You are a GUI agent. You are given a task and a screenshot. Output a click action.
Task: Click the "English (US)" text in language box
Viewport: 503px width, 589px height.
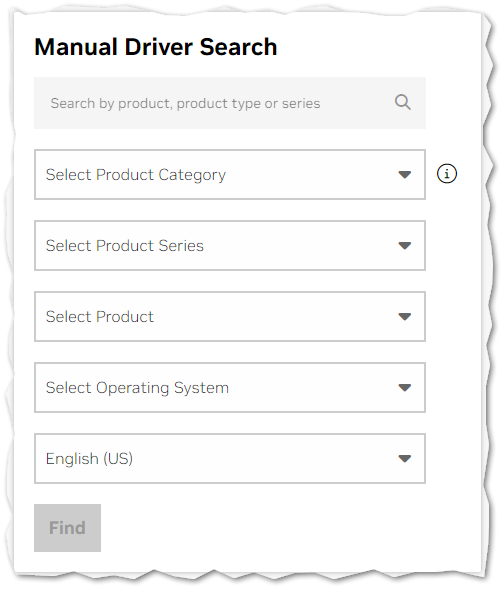(89, 459)
